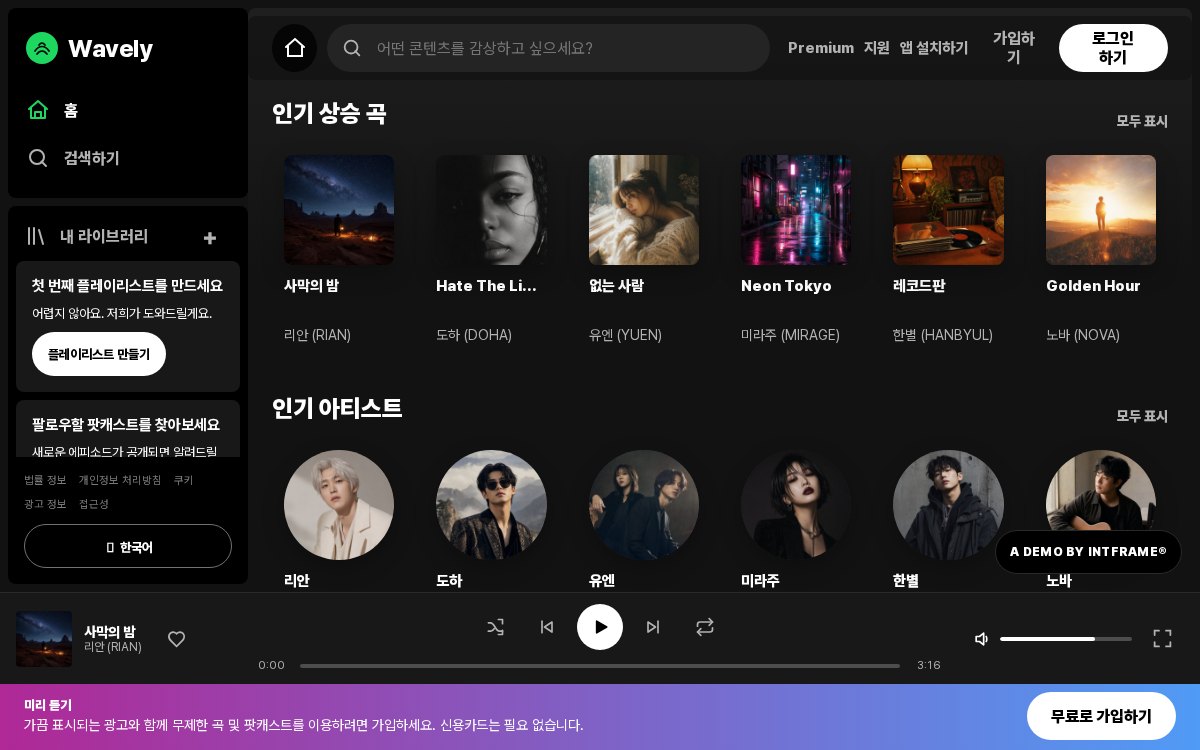Open artist 노바 round portrait
Viewport: 1200px width, 750px height.
pyautogui.click(x=1101, y=492)
